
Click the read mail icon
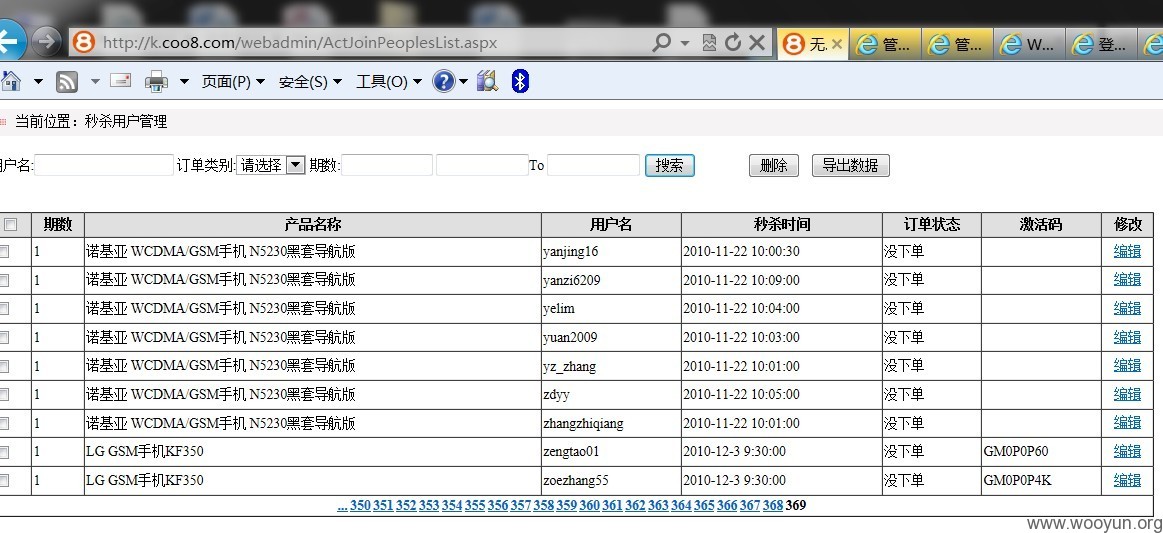click(x=120, y=80)
